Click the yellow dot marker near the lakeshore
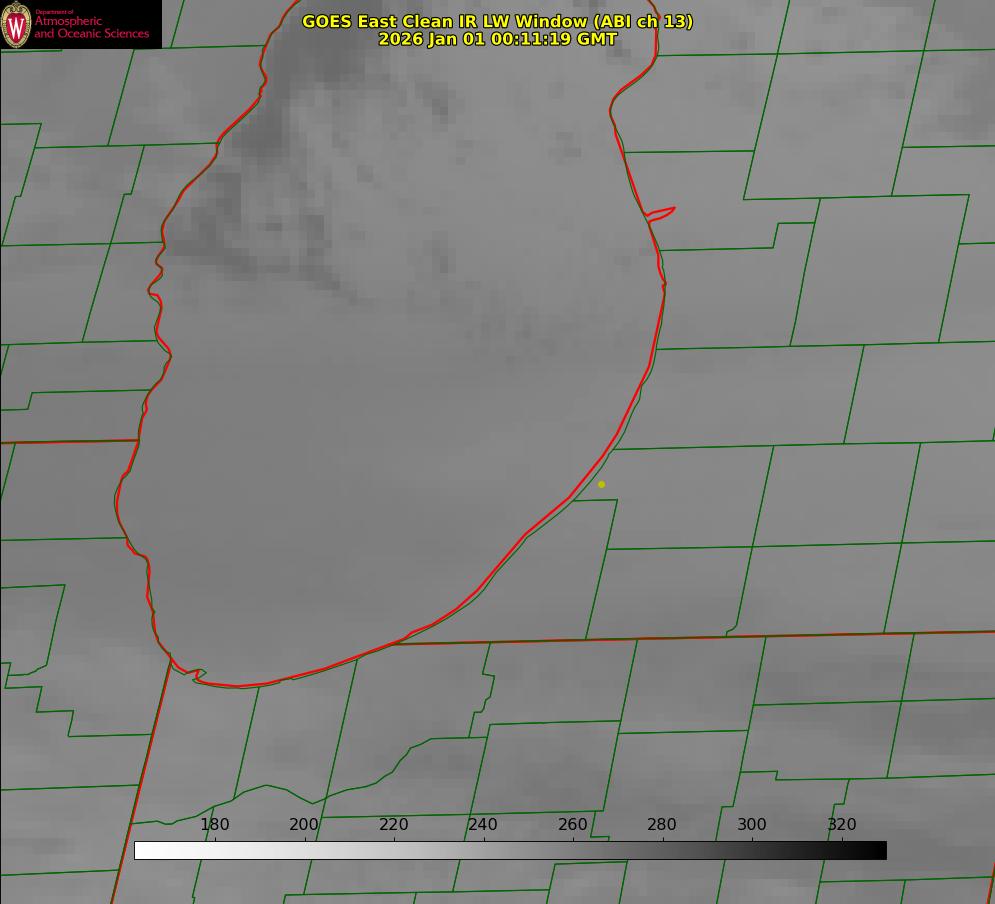995x904 pixels. (x=601, y=484)
